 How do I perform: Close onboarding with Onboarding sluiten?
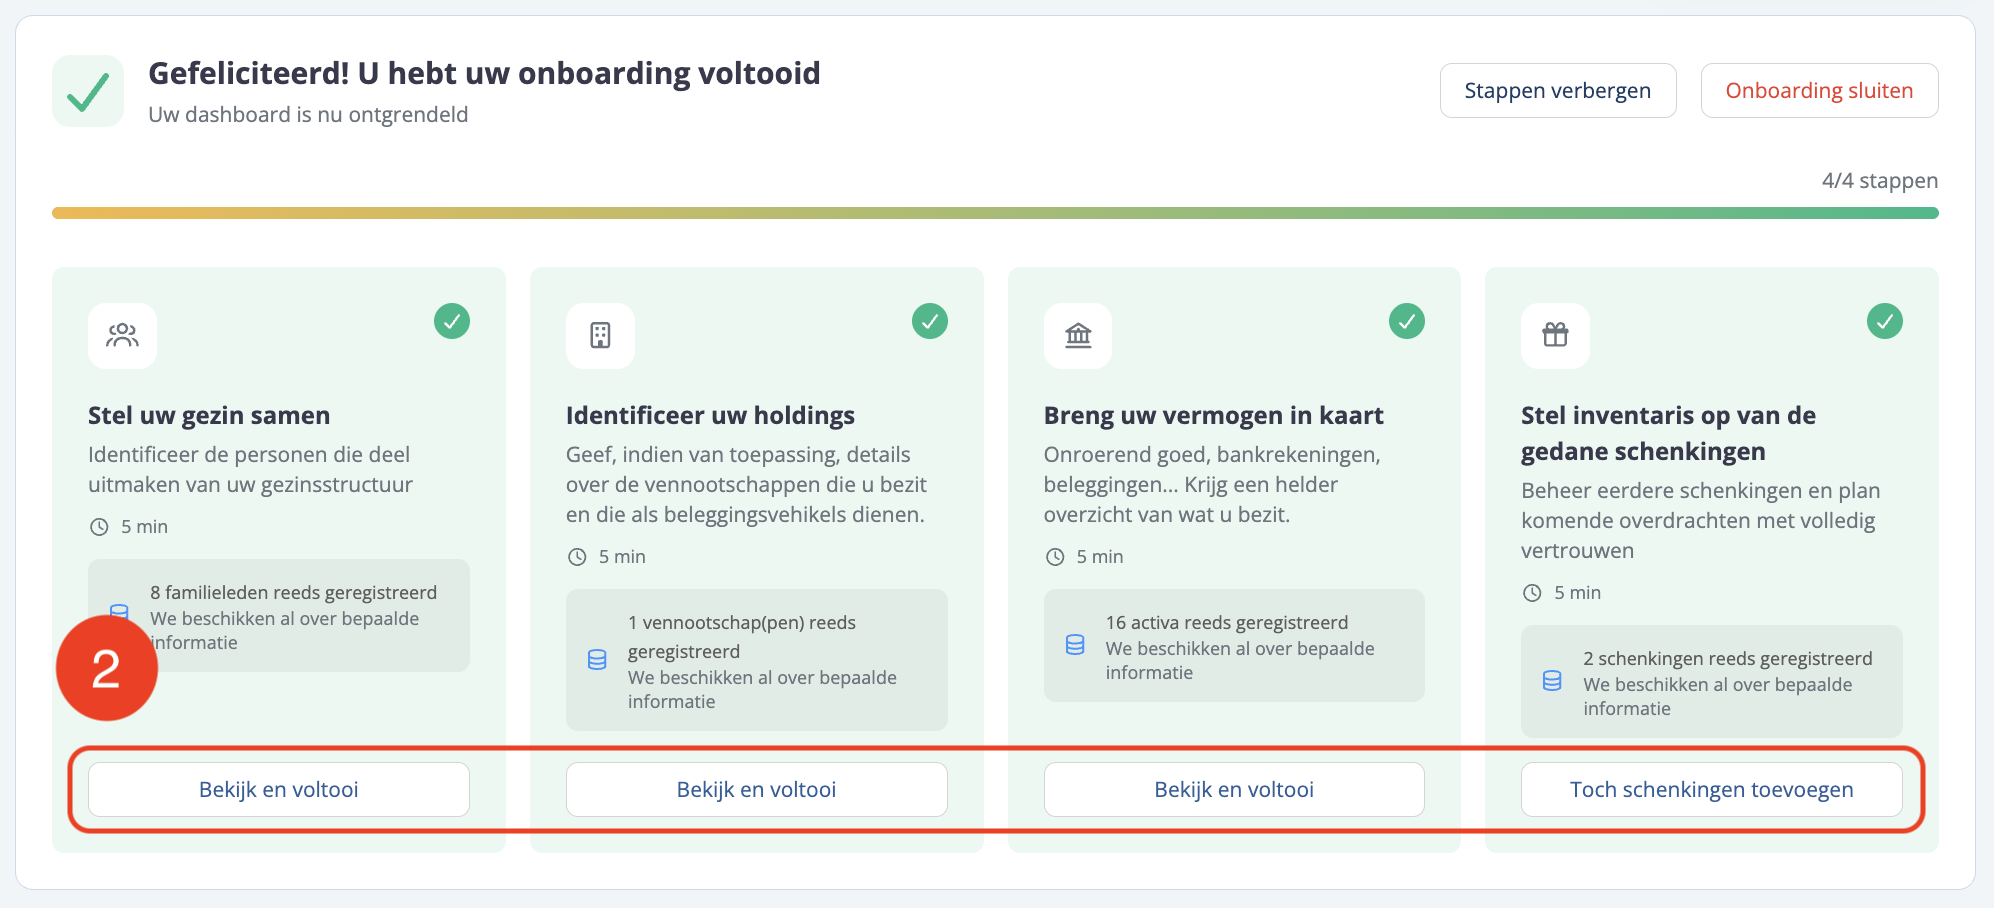[1819, 91]
